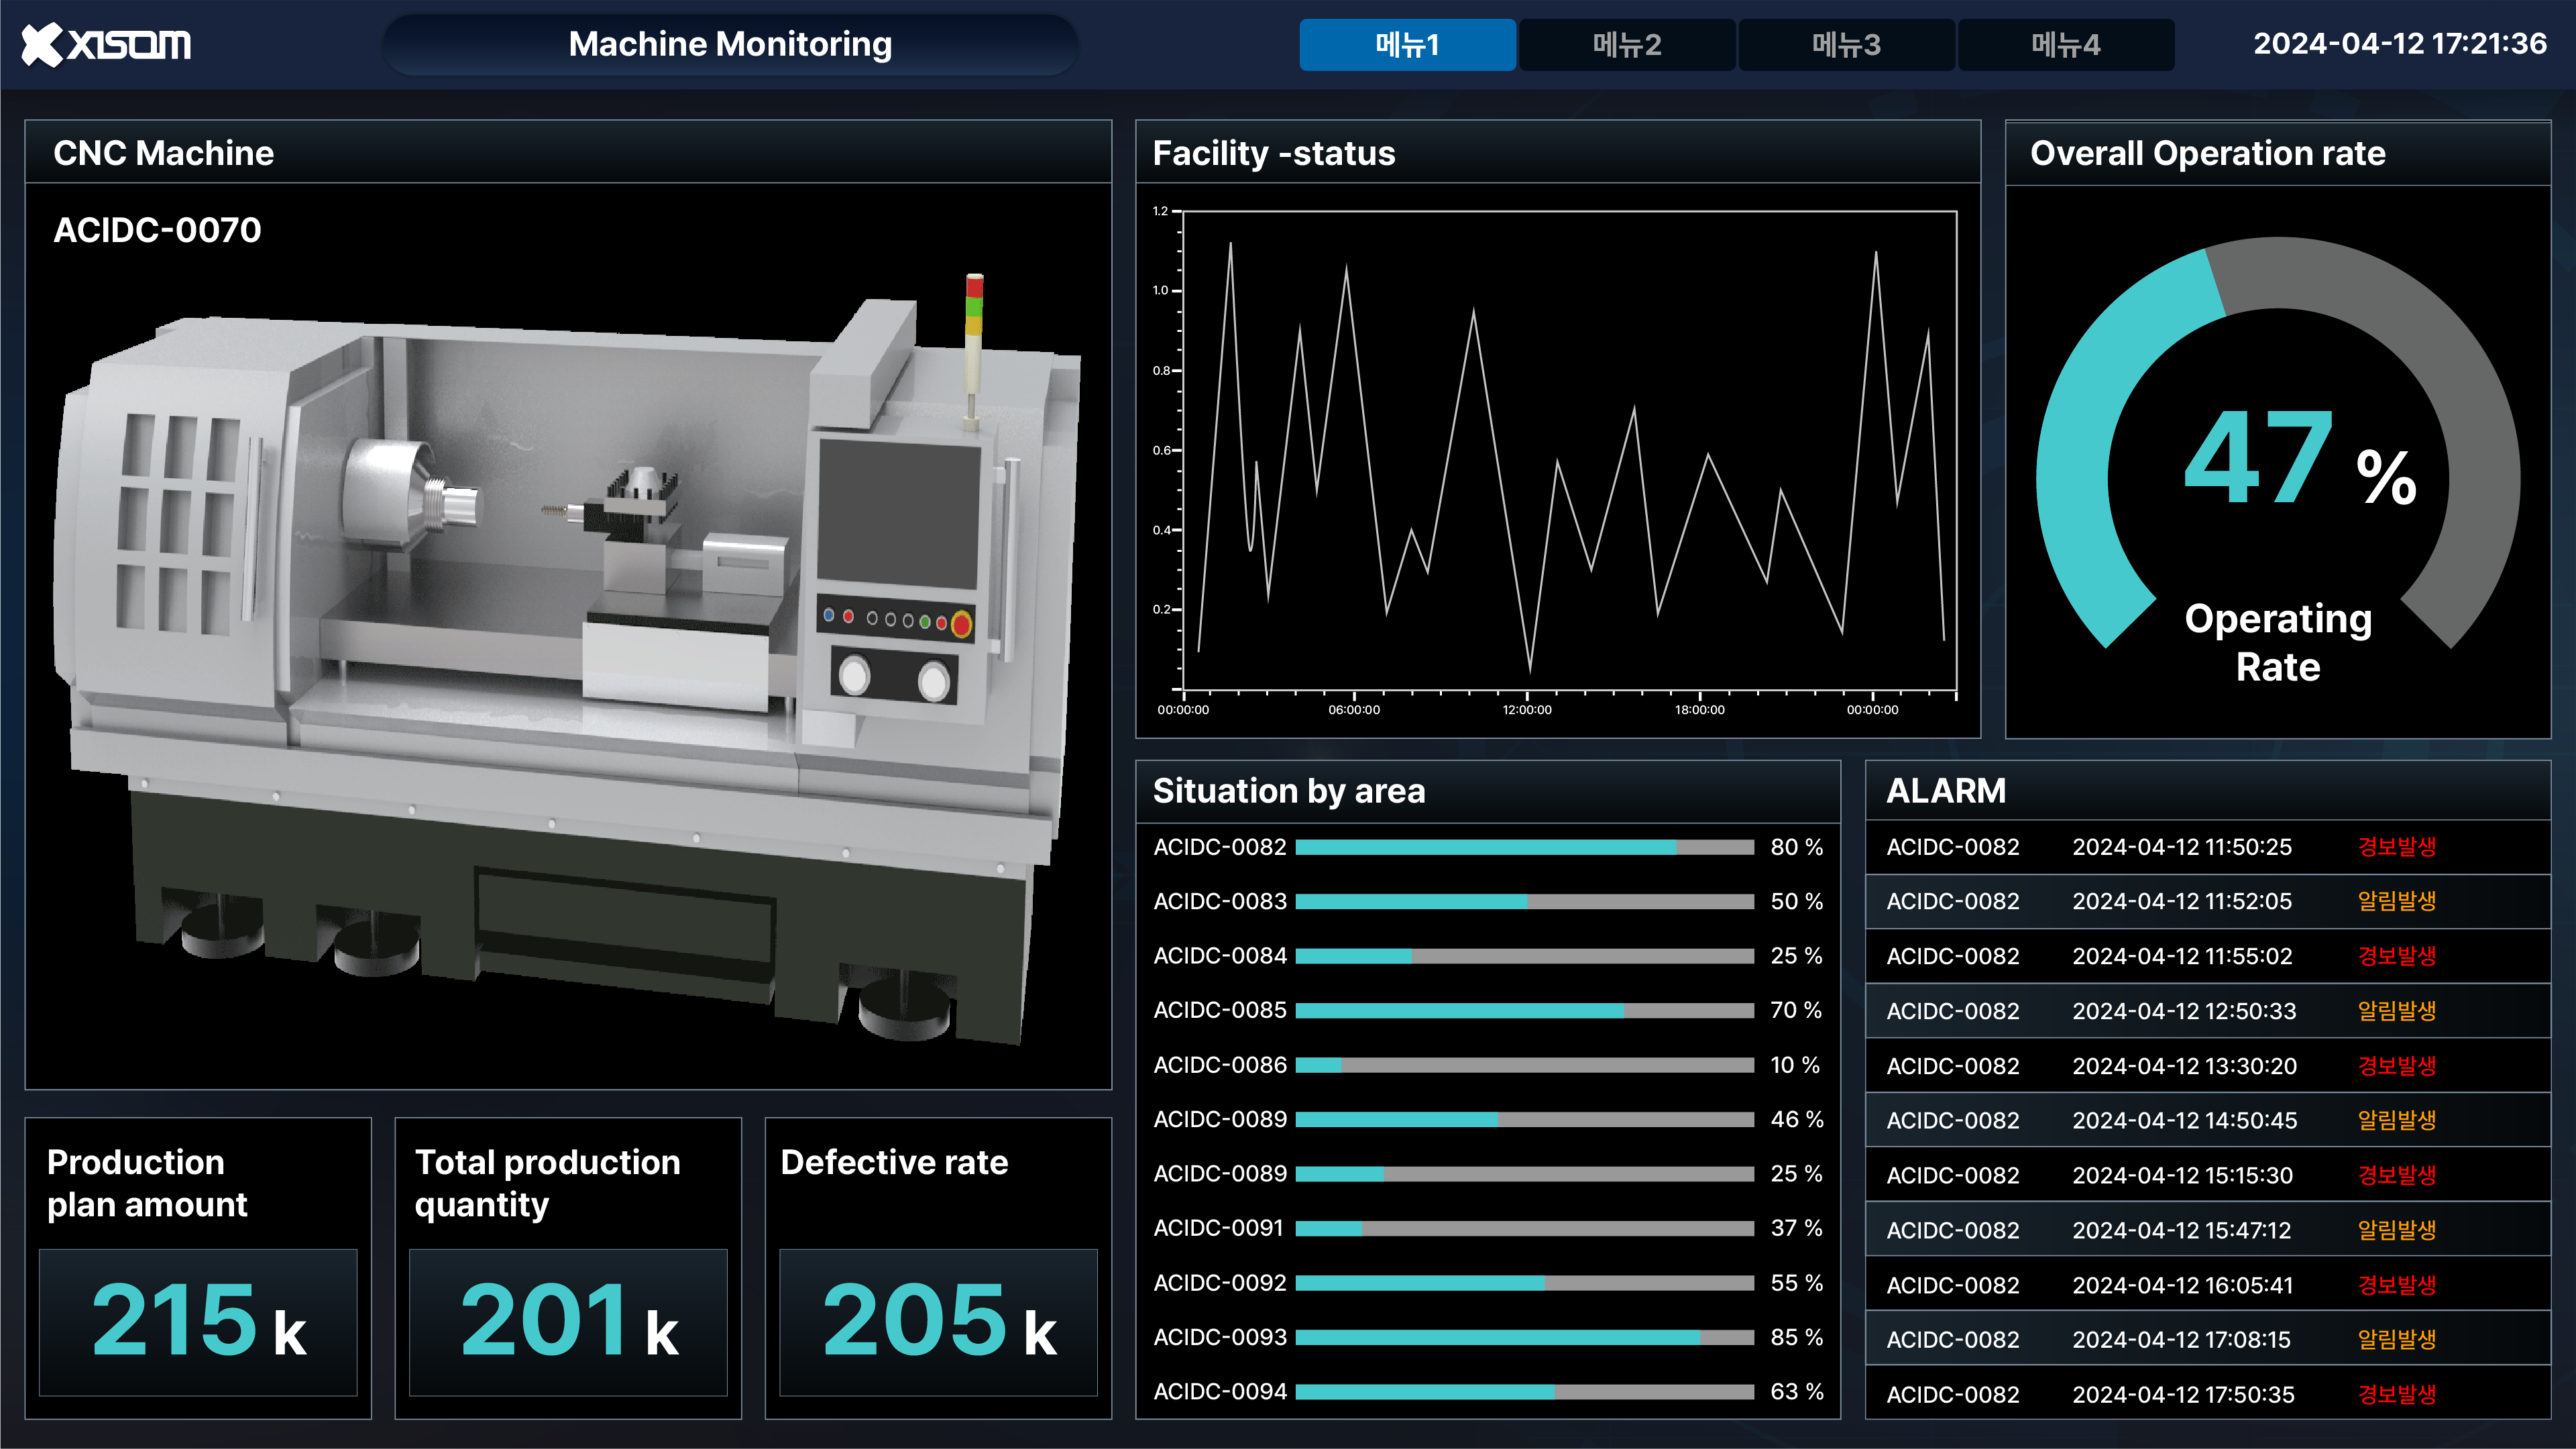Viewport: 2576px width, 1449px height.
Task: Click the ACIDC-0082 progress bar at 80%
Action: (1520, 846)
